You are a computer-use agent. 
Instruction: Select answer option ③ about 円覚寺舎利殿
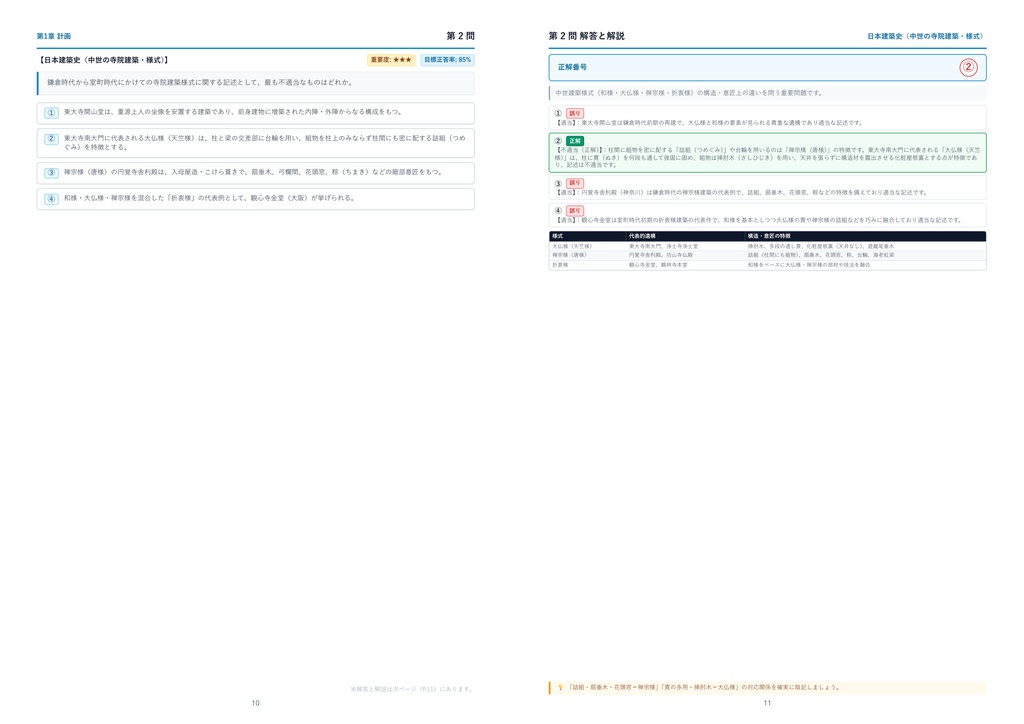[x=255, y=173]
